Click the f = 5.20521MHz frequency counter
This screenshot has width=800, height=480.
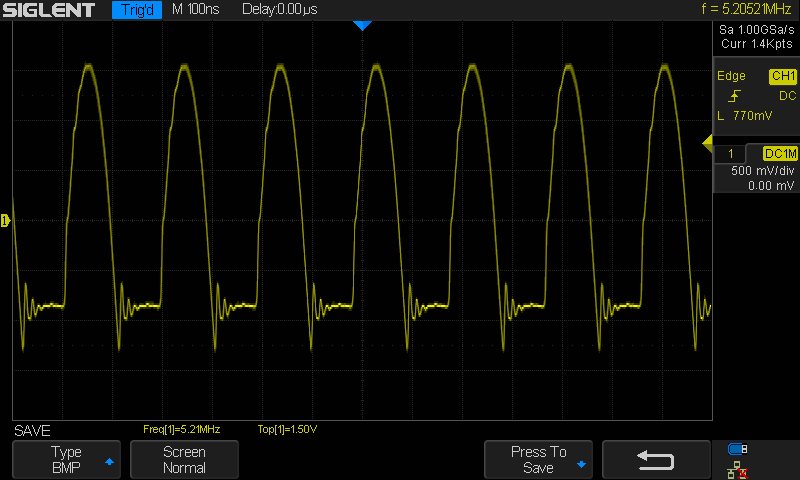(x=746, y=9)
